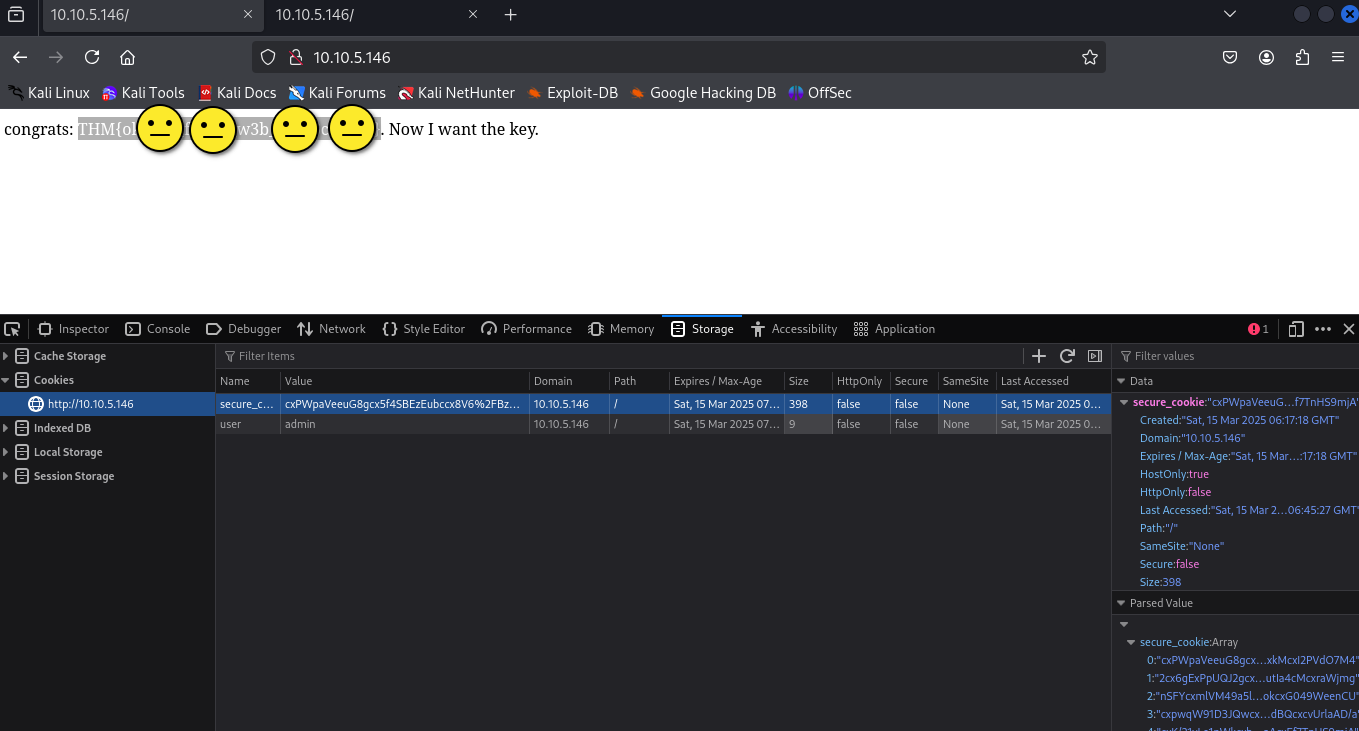This screenshot has height=731, width=1359.
Task: Expand the Cache Storage tree node
Action: pyautogui.click(x=6, y=356)
